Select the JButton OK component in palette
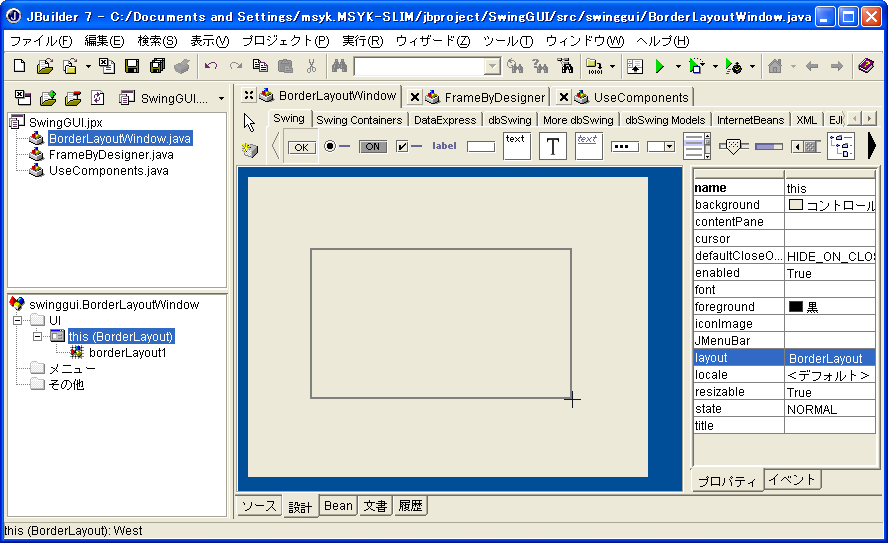This screenshot has width=888, height=543. coord(301,147)
